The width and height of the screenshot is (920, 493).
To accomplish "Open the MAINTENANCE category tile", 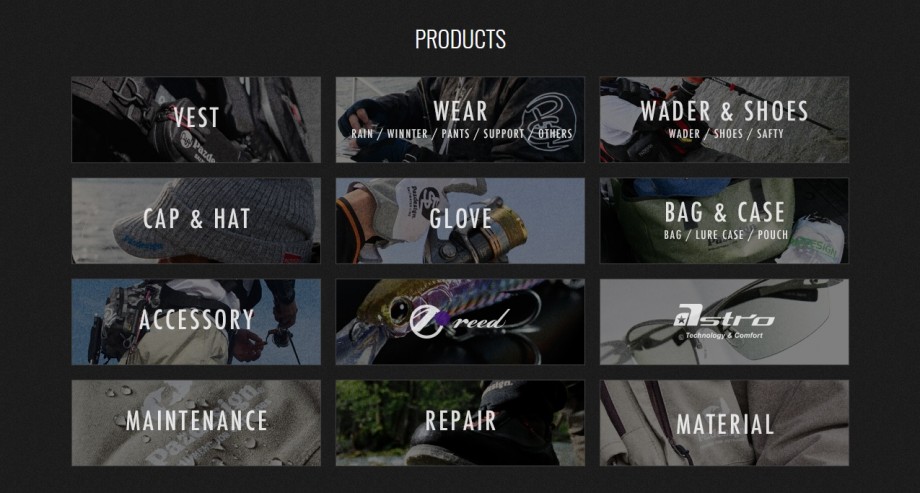I will [196, 423].
